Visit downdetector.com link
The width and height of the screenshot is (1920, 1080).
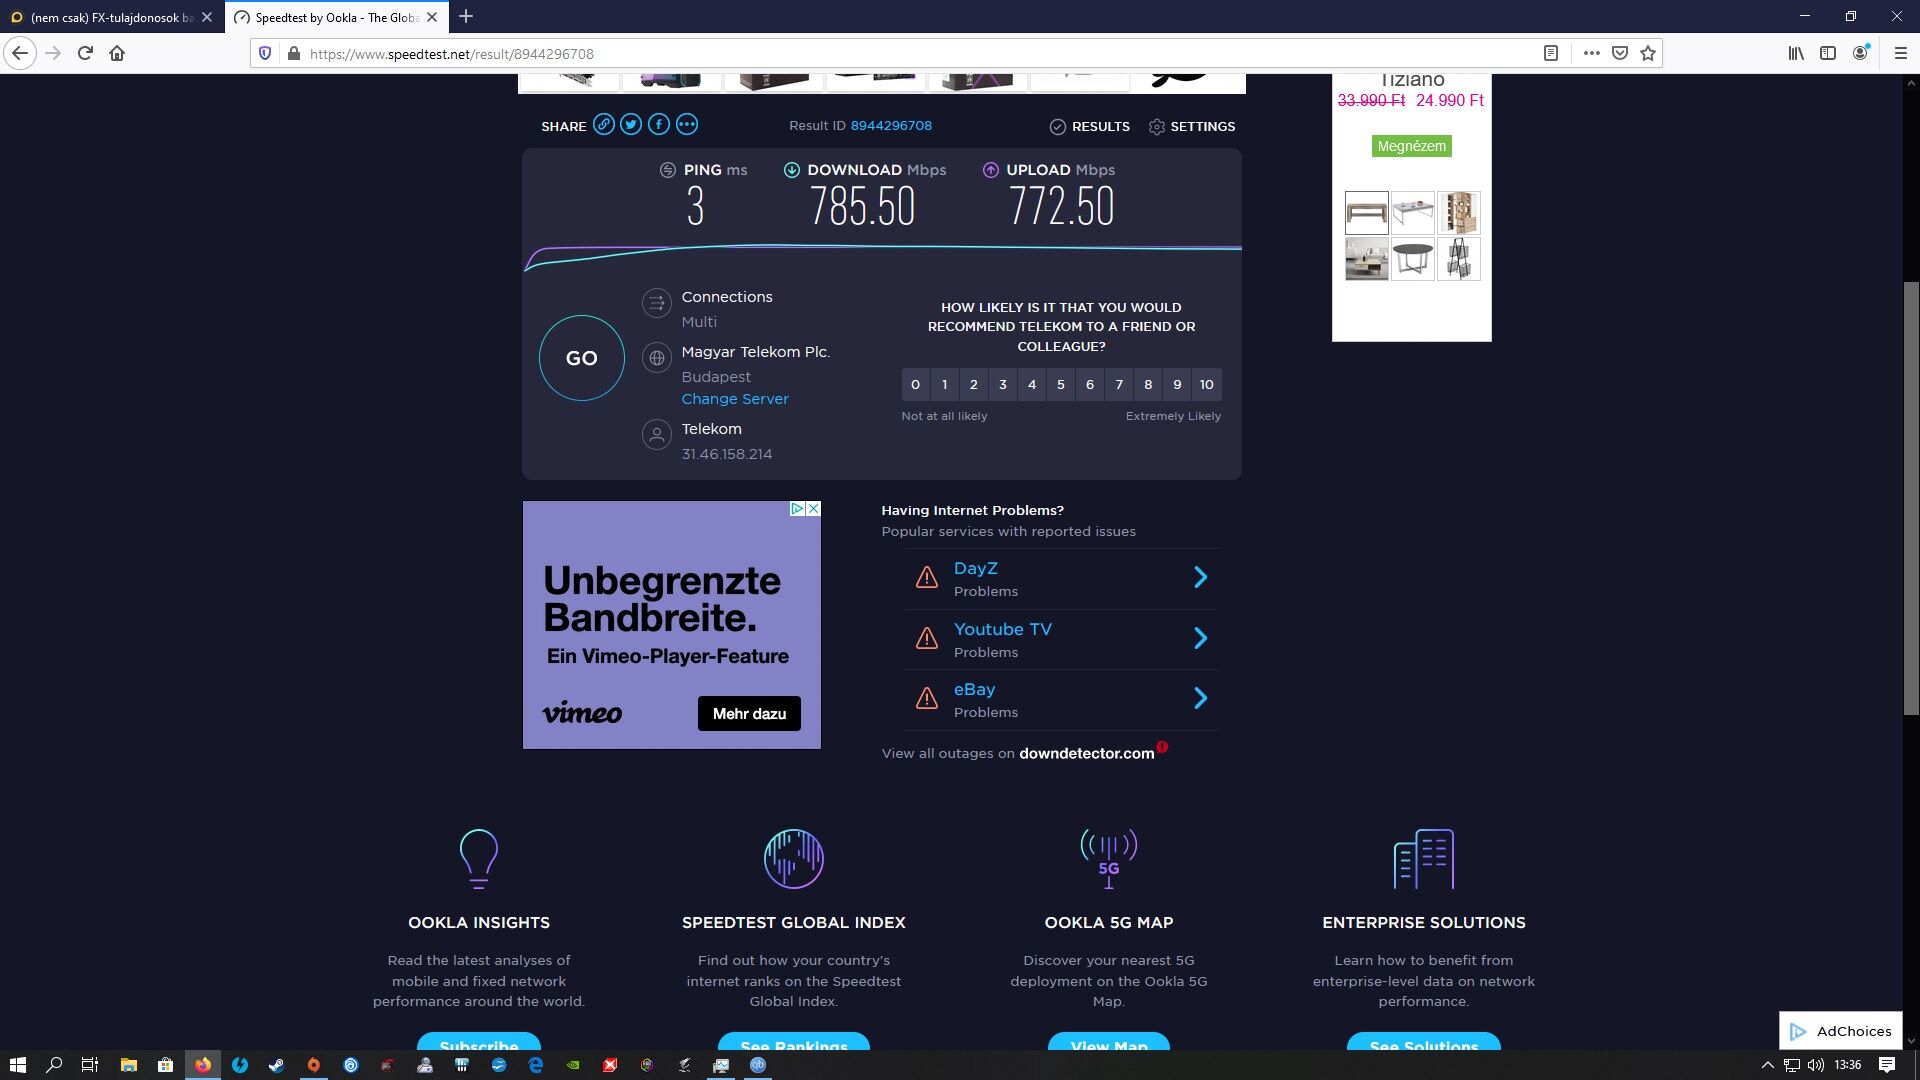[x=1086, y=754]
